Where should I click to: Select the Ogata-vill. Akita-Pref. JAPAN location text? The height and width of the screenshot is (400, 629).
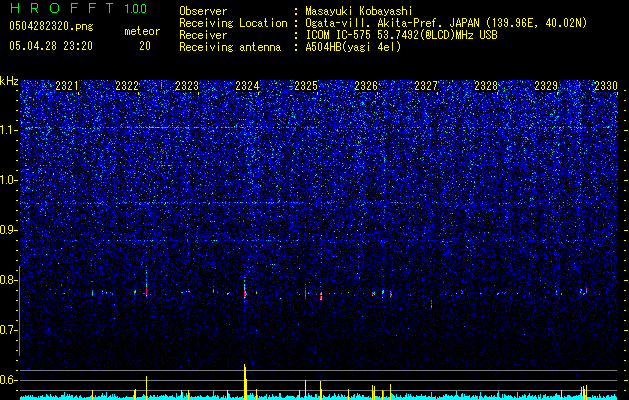[446, 23]
